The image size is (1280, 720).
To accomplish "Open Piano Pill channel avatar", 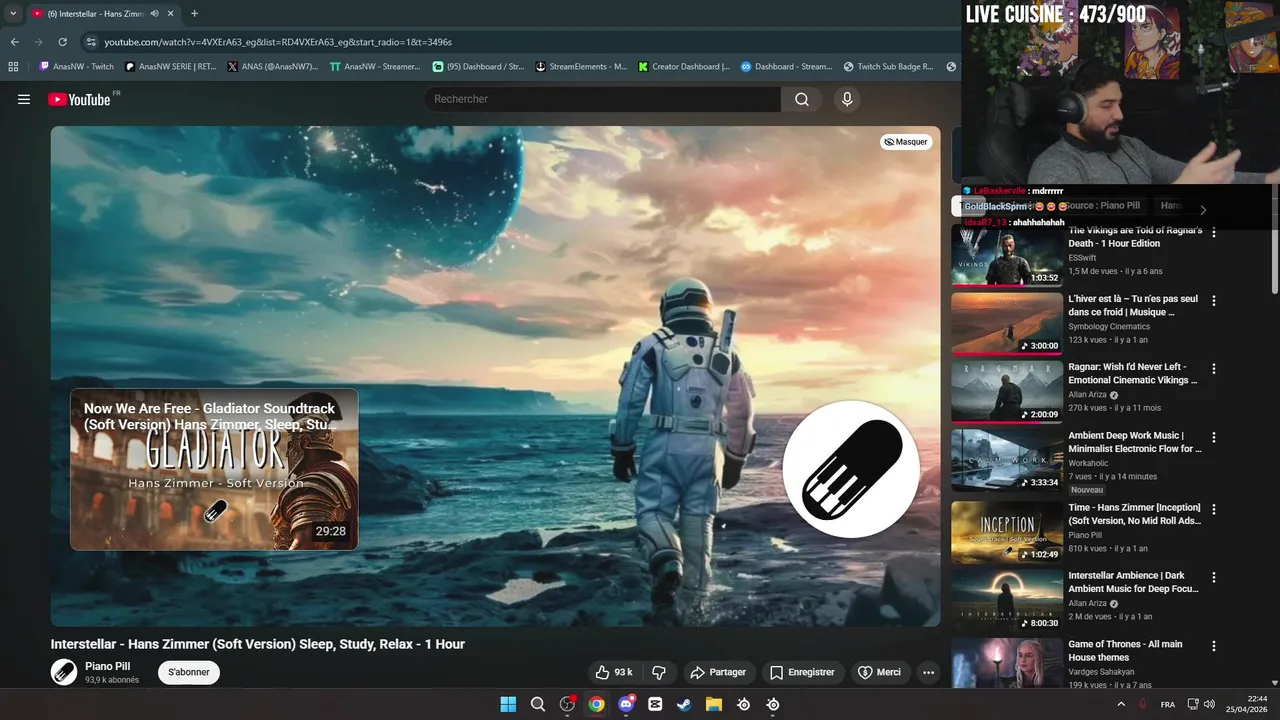I will point(64,672).
